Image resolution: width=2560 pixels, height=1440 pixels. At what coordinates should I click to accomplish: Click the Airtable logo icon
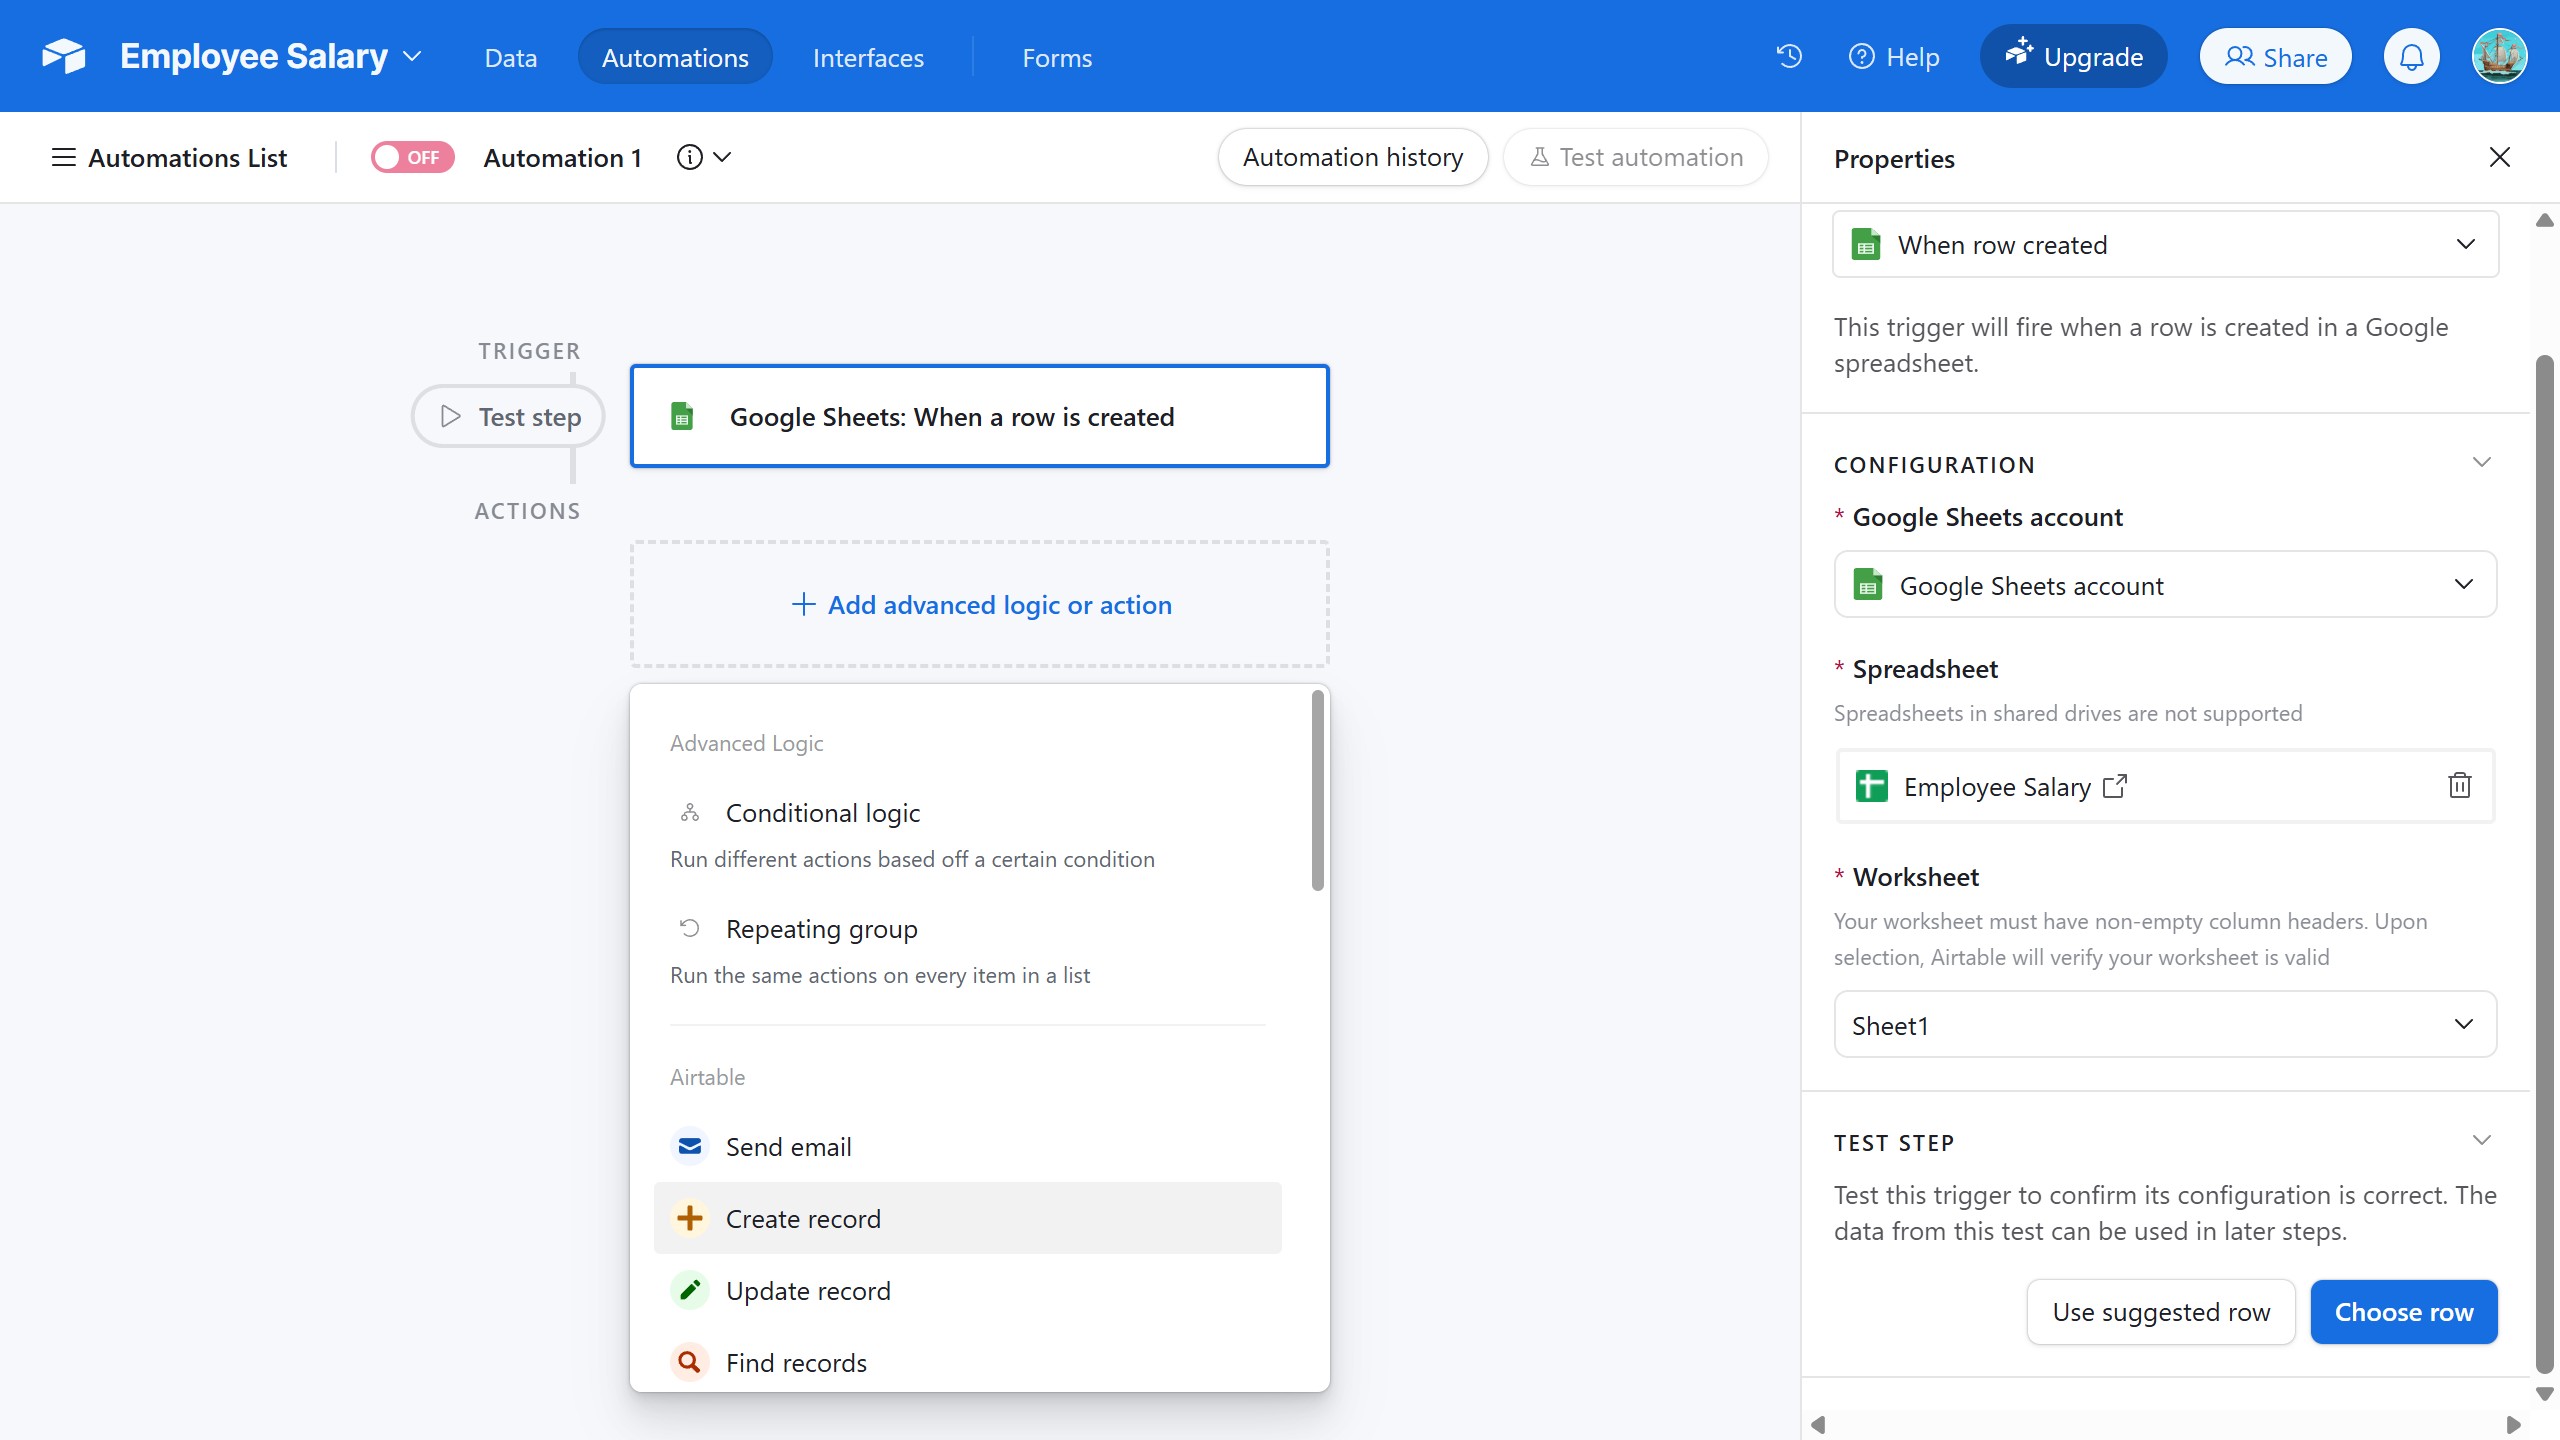64,56
